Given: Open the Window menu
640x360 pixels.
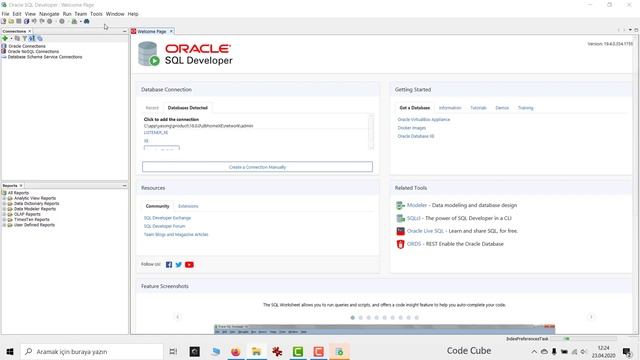Looking at the screenshot, I should tap(115, 14).
